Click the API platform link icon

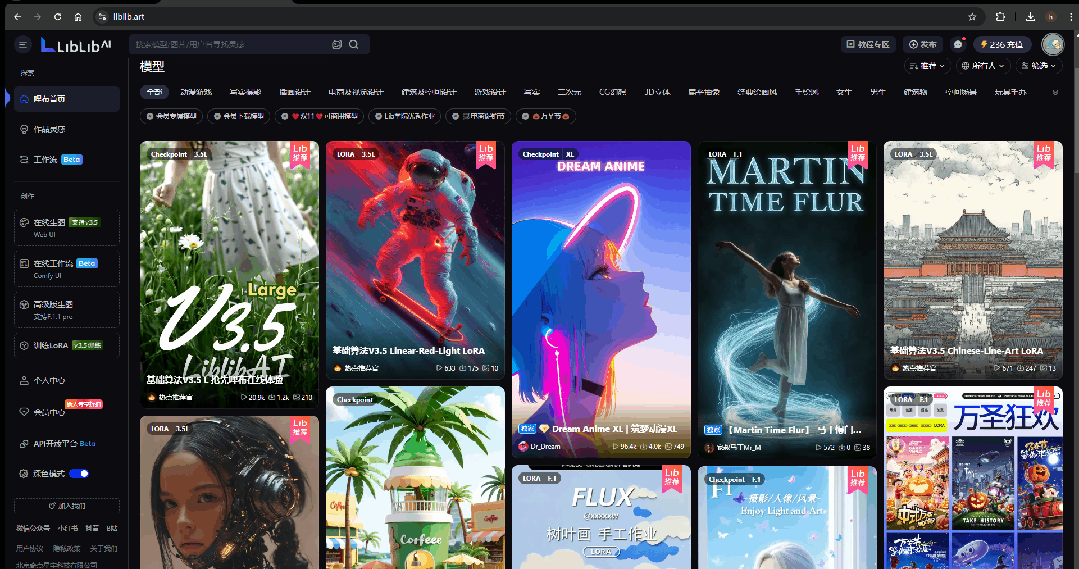pyautogui.click(x=24, y=444)
